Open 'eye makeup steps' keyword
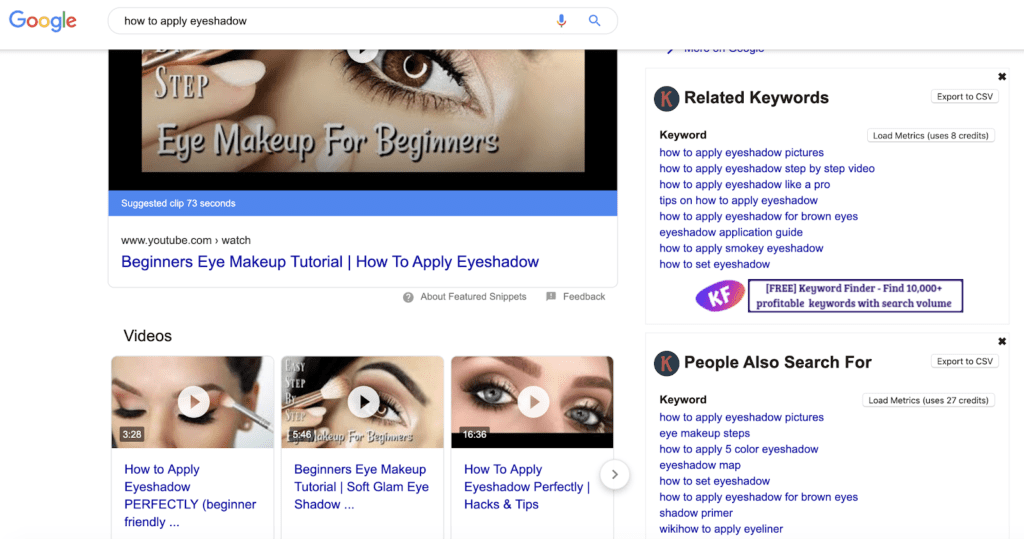 click(704, 433)
